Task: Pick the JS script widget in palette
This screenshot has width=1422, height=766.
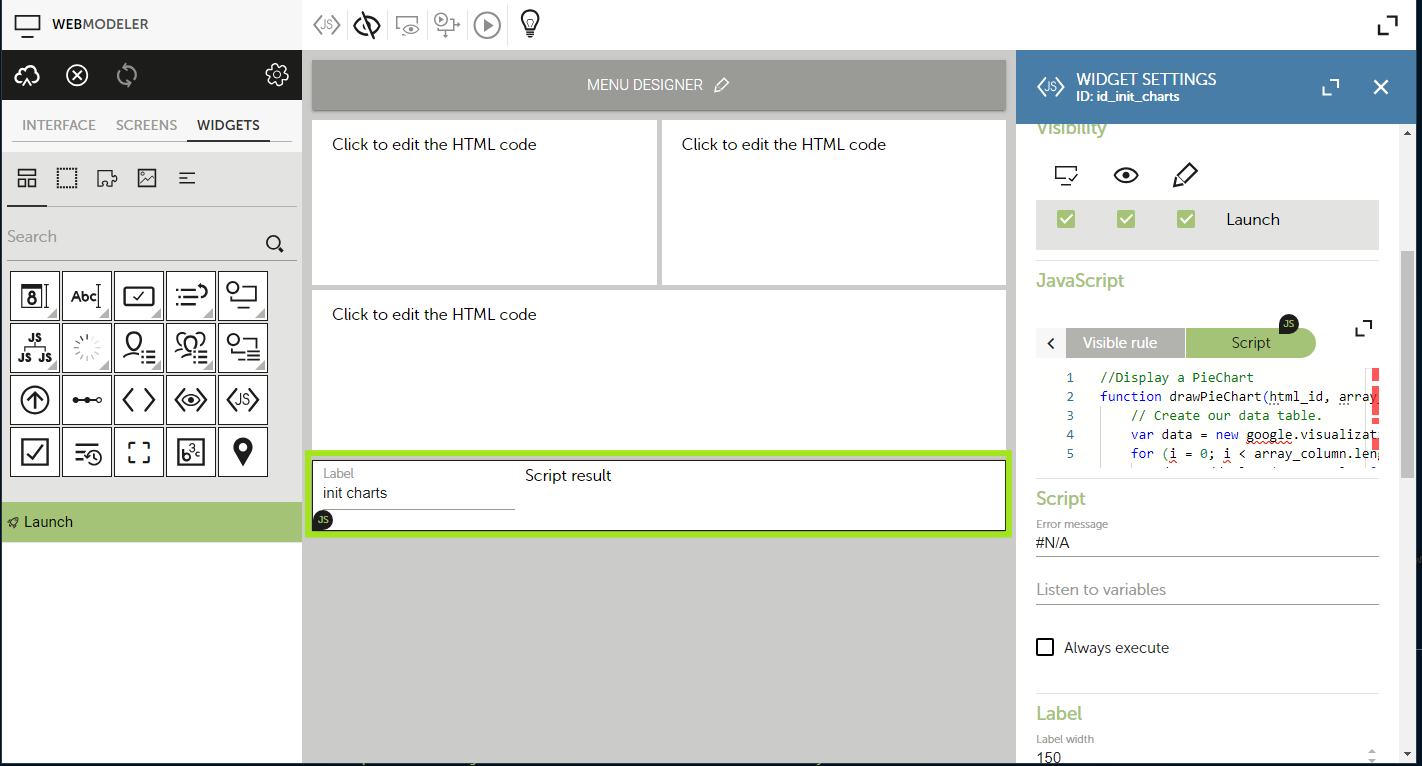Action: pos(243,400)
